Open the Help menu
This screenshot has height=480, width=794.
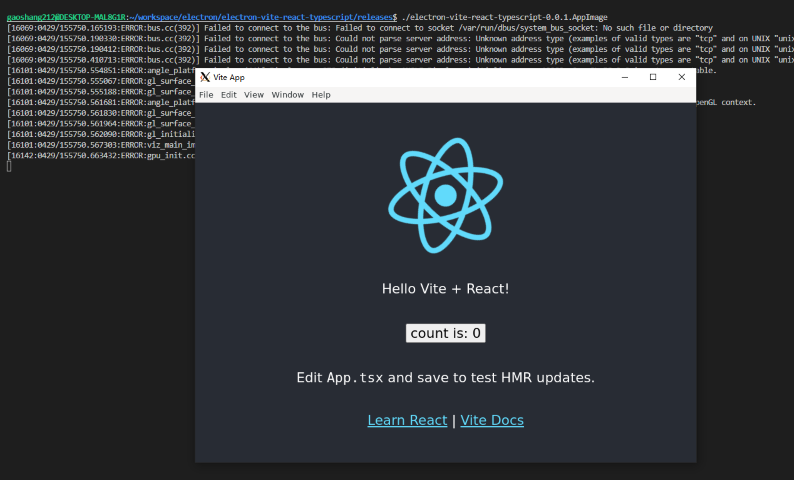(321, 95)
